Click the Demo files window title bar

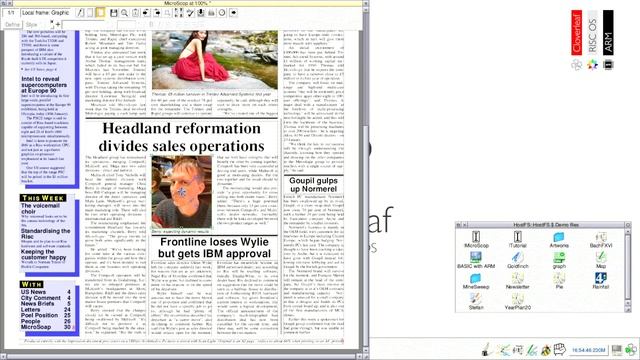click(x=546, y=225)
